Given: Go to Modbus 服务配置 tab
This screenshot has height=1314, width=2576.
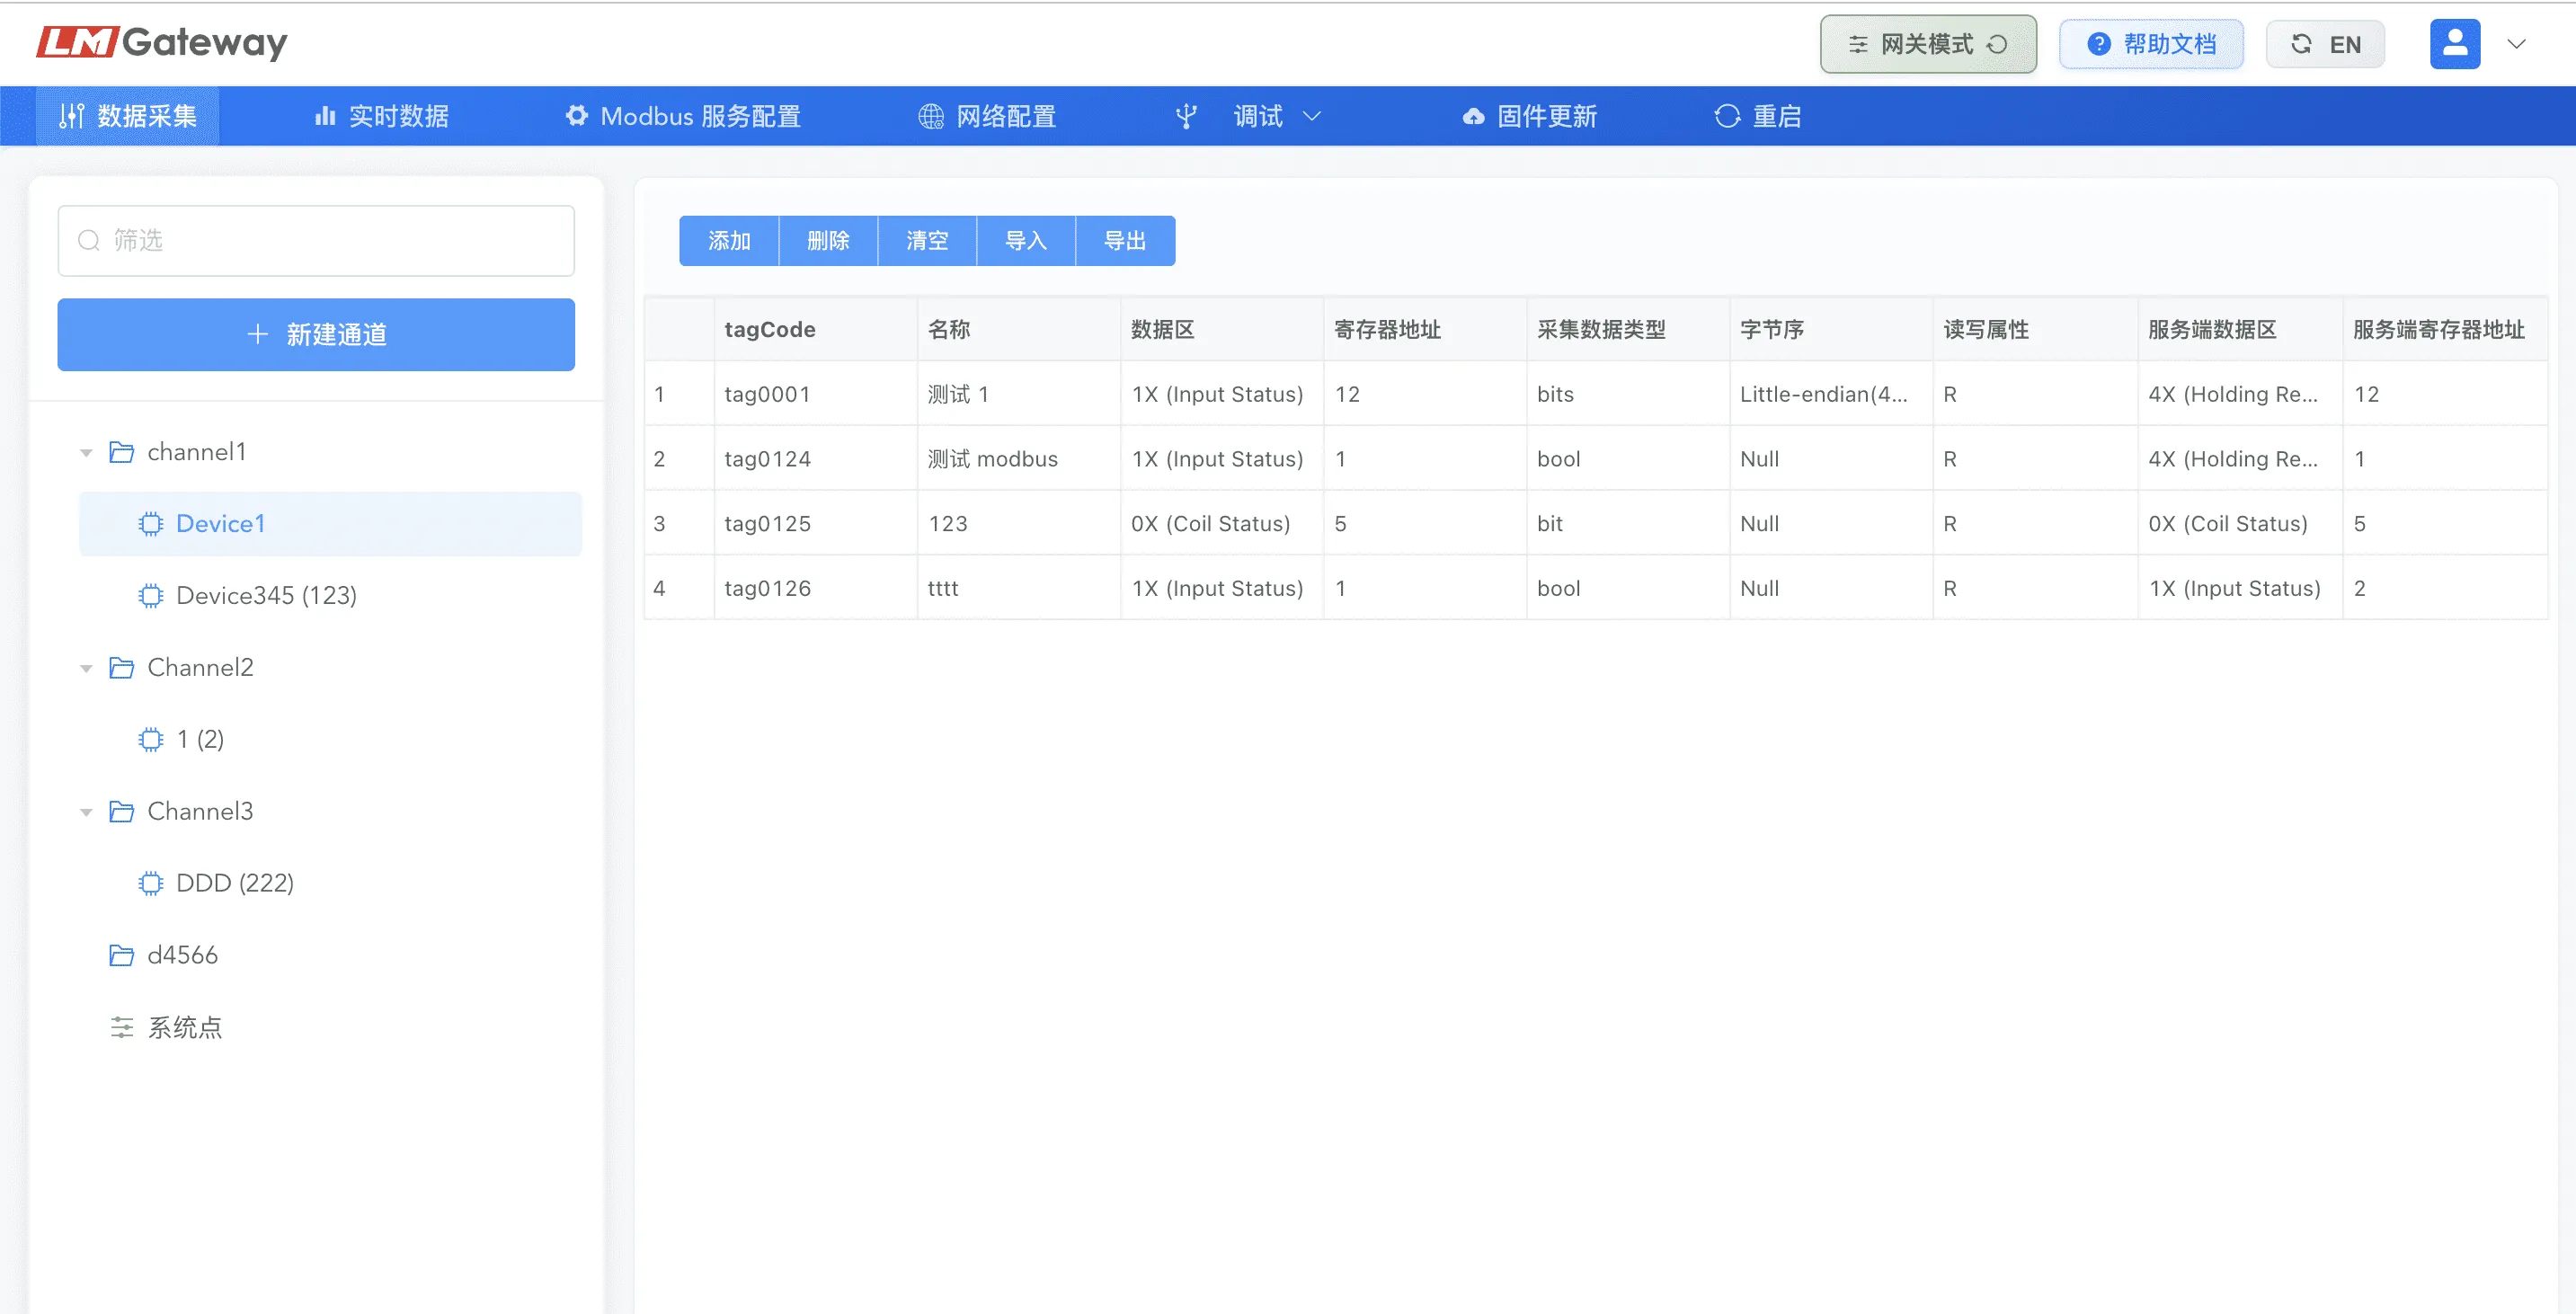Looking at the screenshot, I should click(x=683, y=116).
